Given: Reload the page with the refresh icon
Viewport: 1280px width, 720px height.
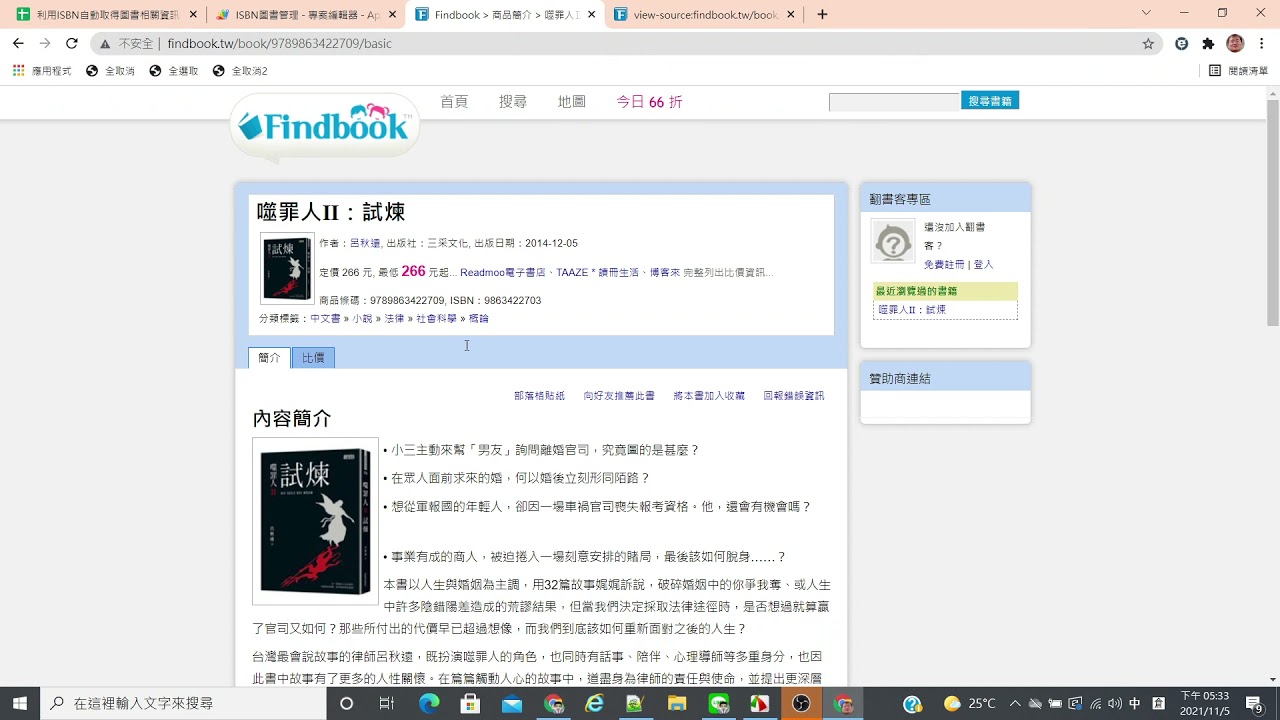Looking at the screenshot, I should pos(71,43).
